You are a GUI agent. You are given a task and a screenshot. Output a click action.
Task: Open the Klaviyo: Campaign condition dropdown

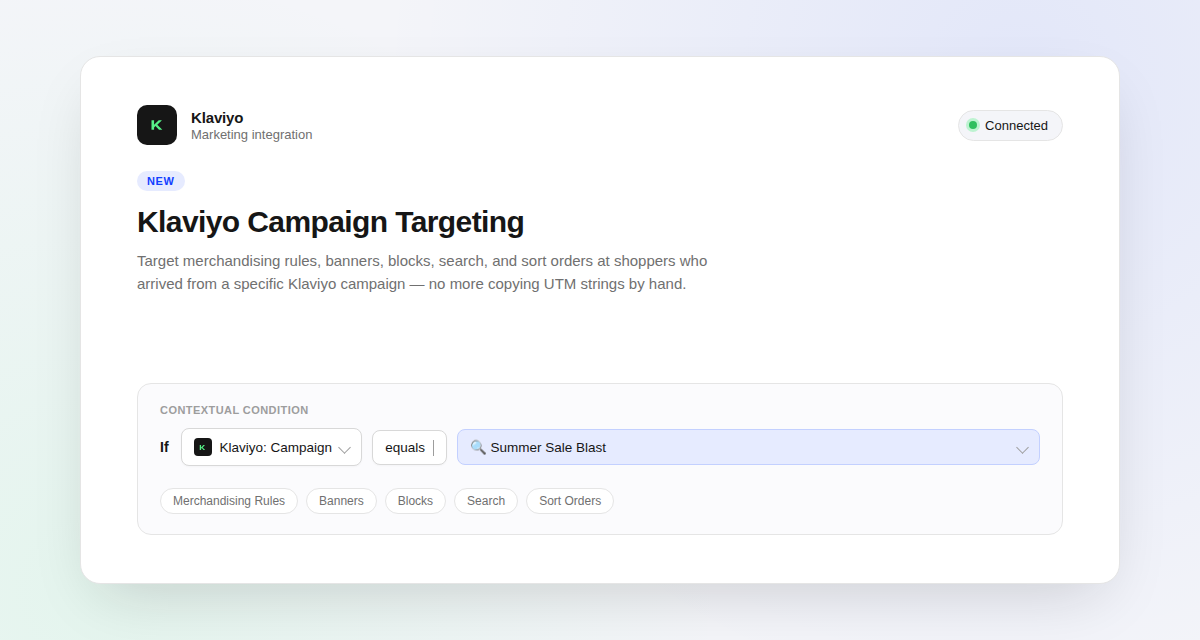(271, 447)
